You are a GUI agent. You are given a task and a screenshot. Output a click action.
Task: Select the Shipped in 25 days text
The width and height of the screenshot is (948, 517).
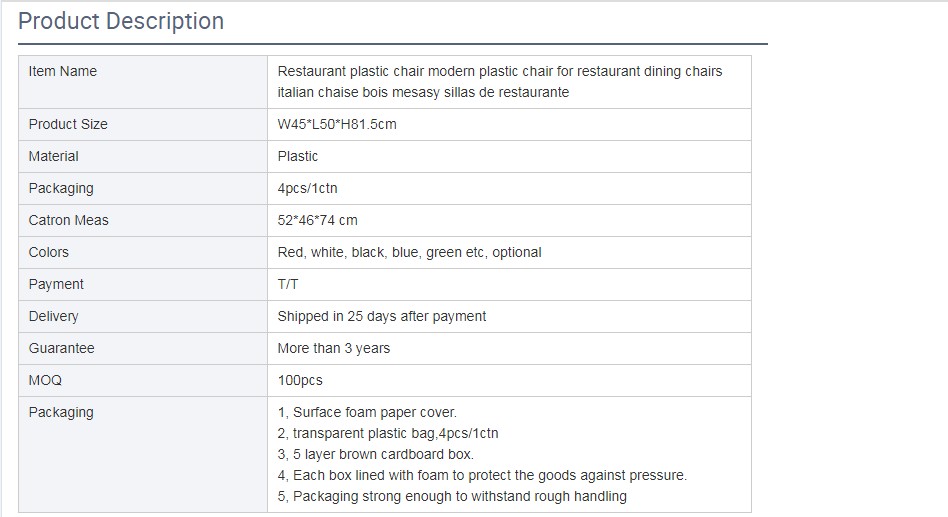(382, 316)
